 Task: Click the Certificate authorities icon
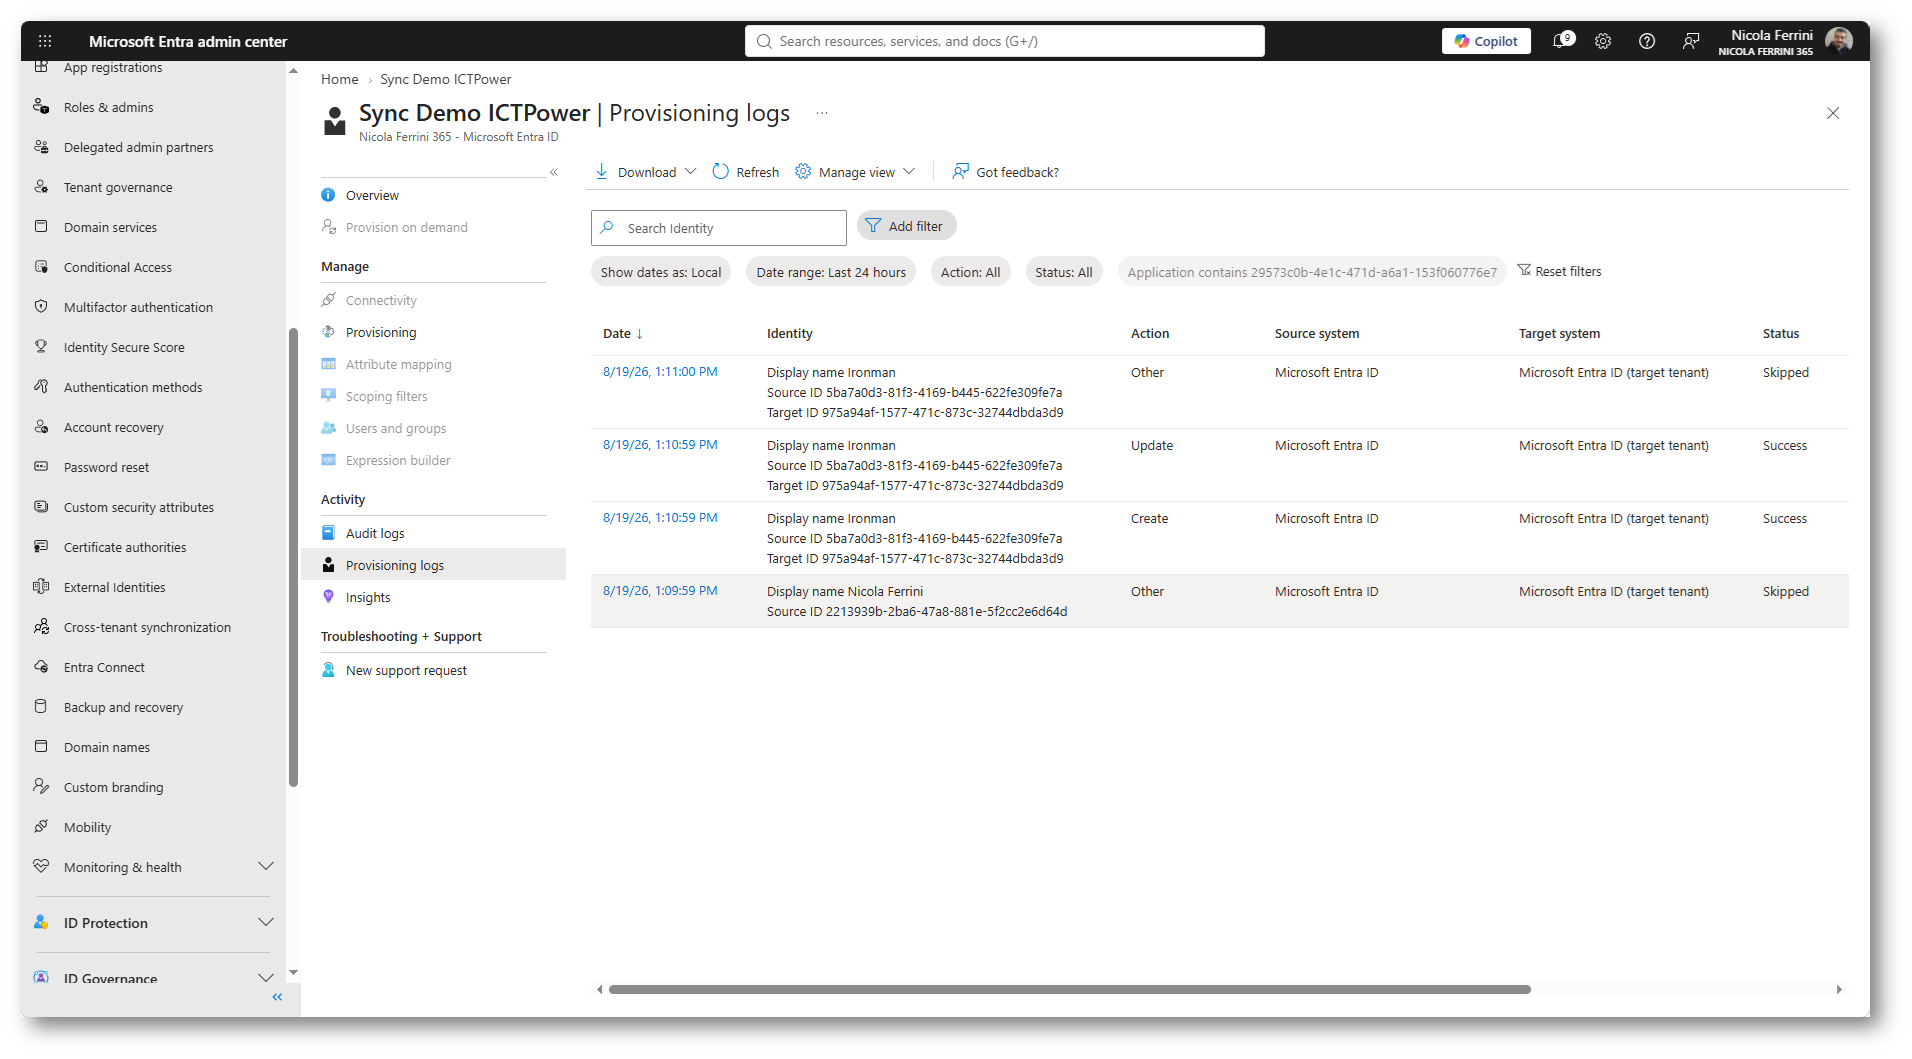[x=41, y=547]
